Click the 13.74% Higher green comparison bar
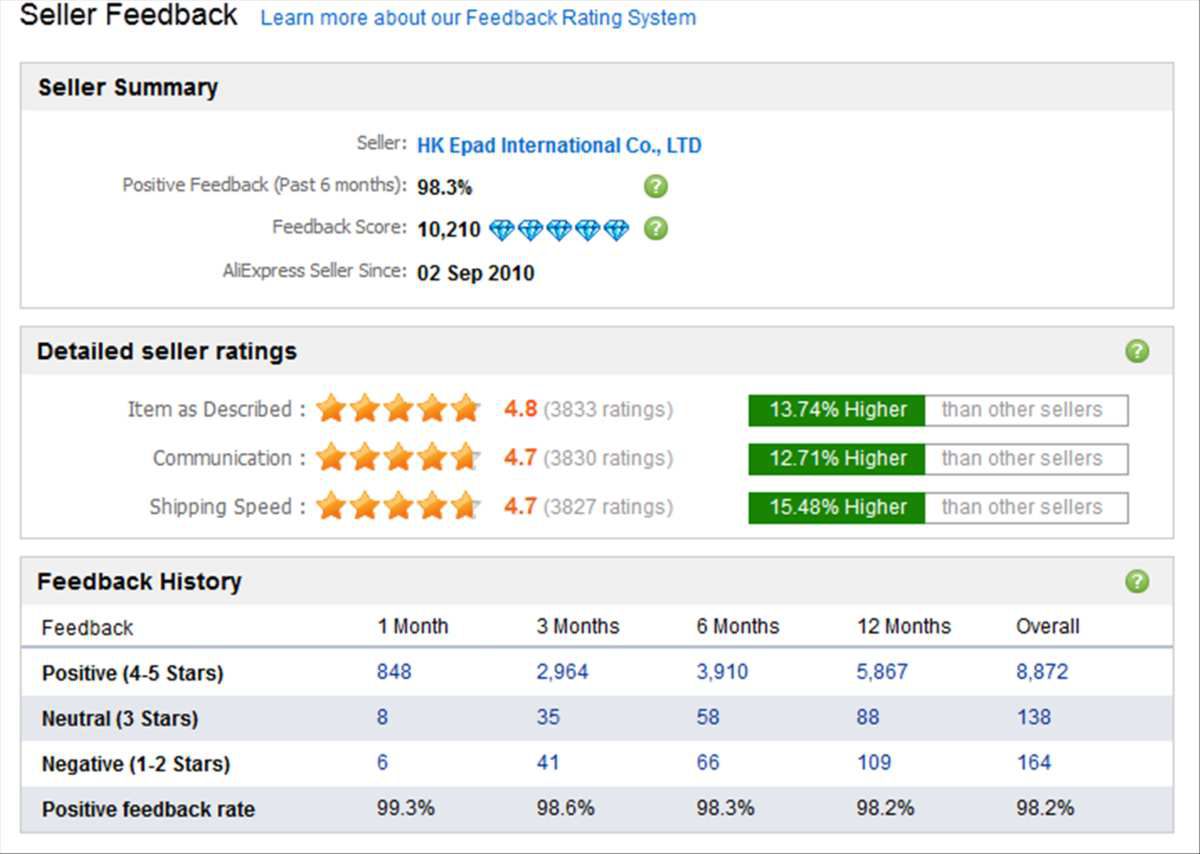This screenshot has height=854, width=1200. pos(837,410)
